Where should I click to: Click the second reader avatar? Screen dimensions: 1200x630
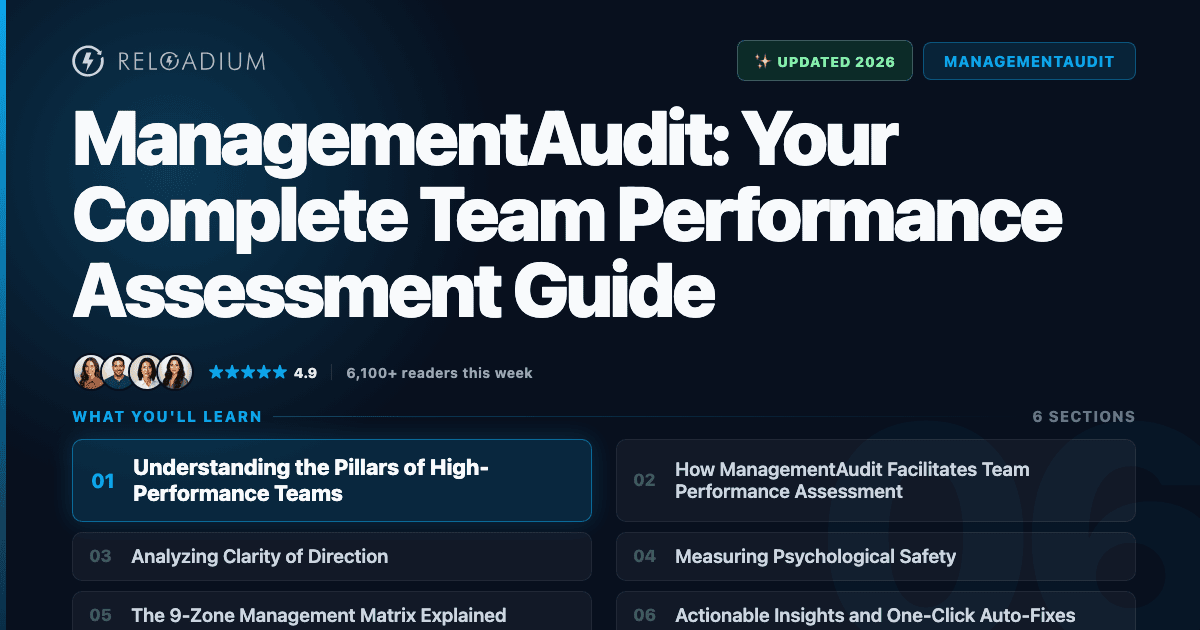tap(118, 372)
